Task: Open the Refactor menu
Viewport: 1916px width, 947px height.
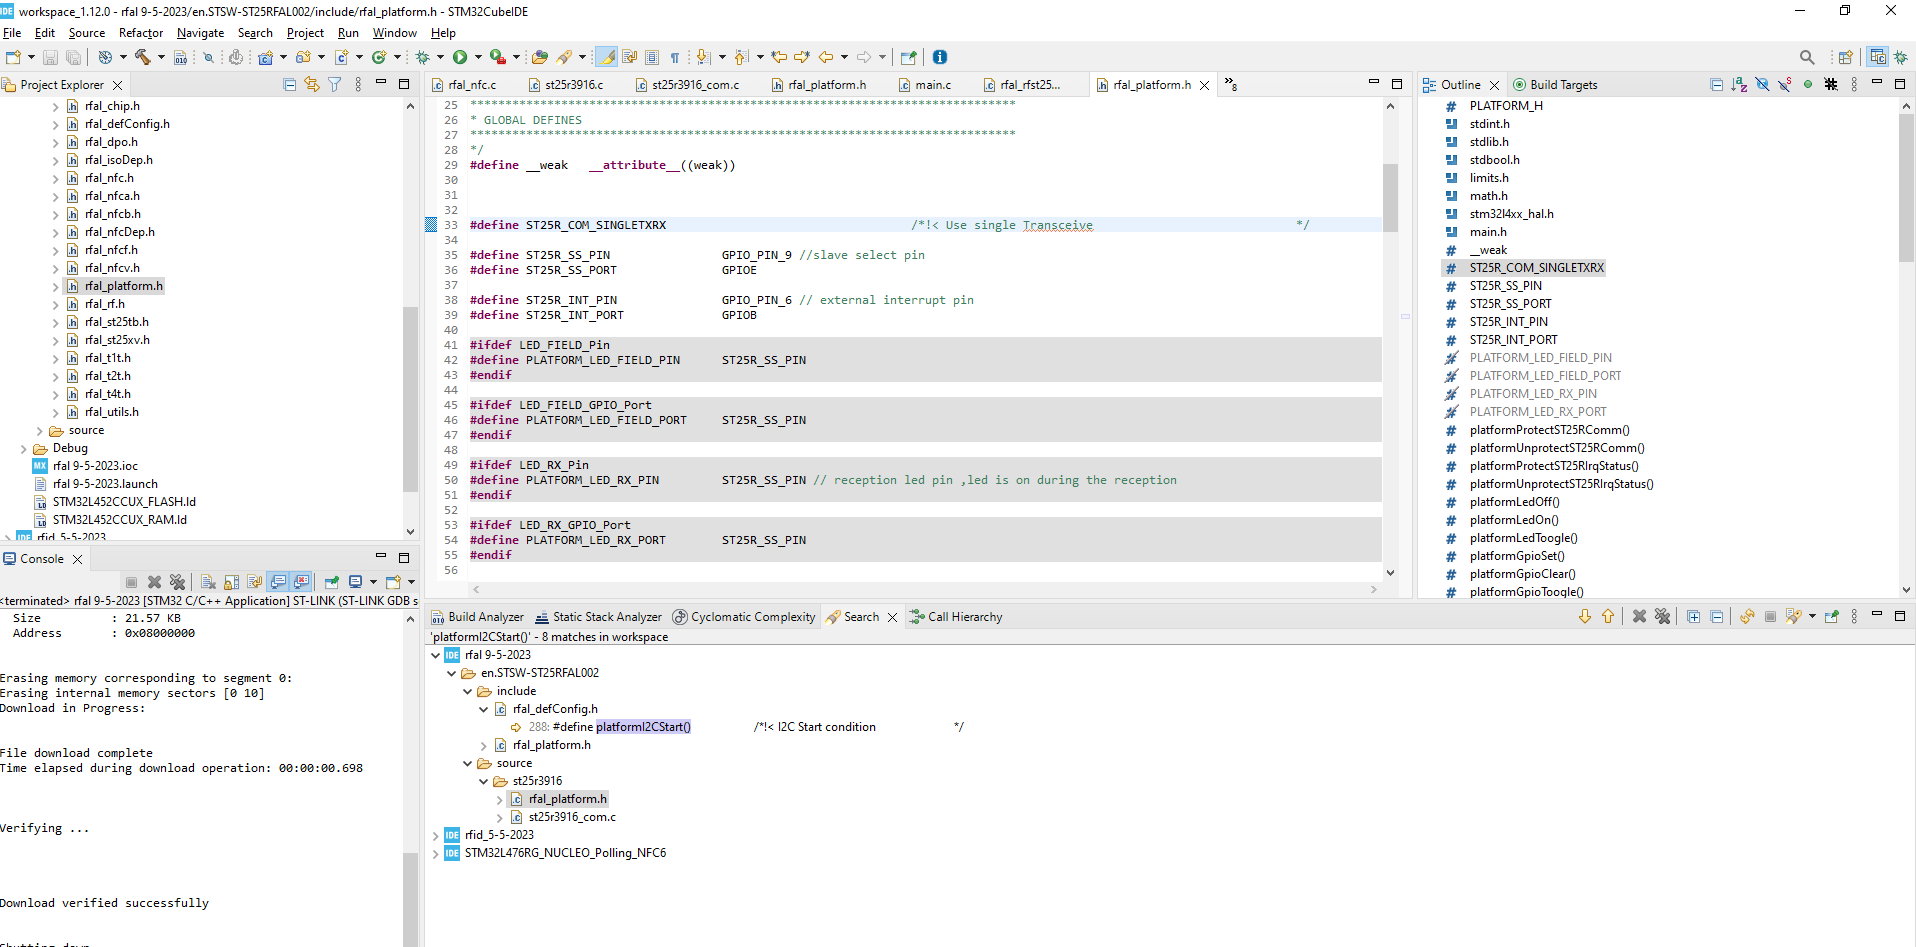Action: [x=140, y=33]
